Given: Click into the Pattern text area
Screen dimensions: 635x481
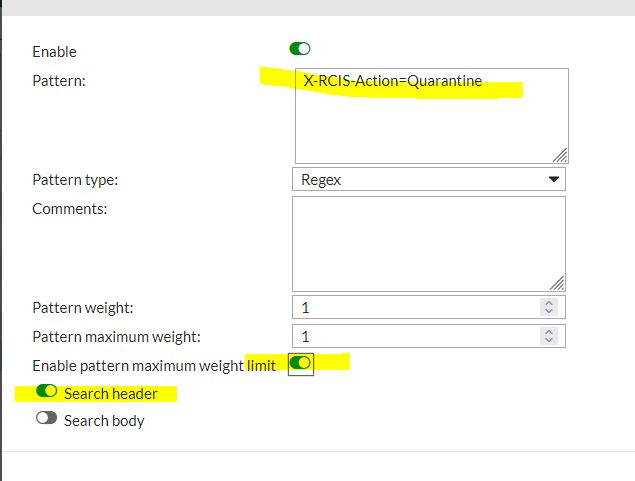Looking at the screenshot, I should coord(431,115).
